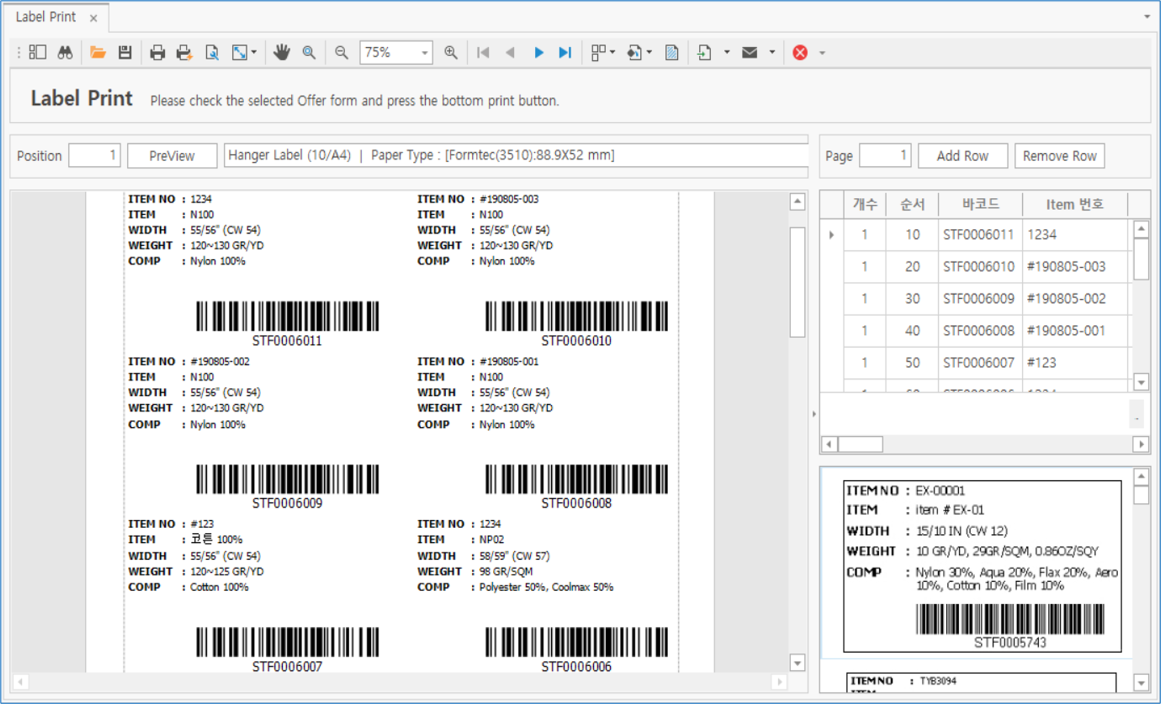Viewport: 1161px width, 704px height.
Task: Click the Add Row button
Action: pyautogui.click(x=962, y=156)
